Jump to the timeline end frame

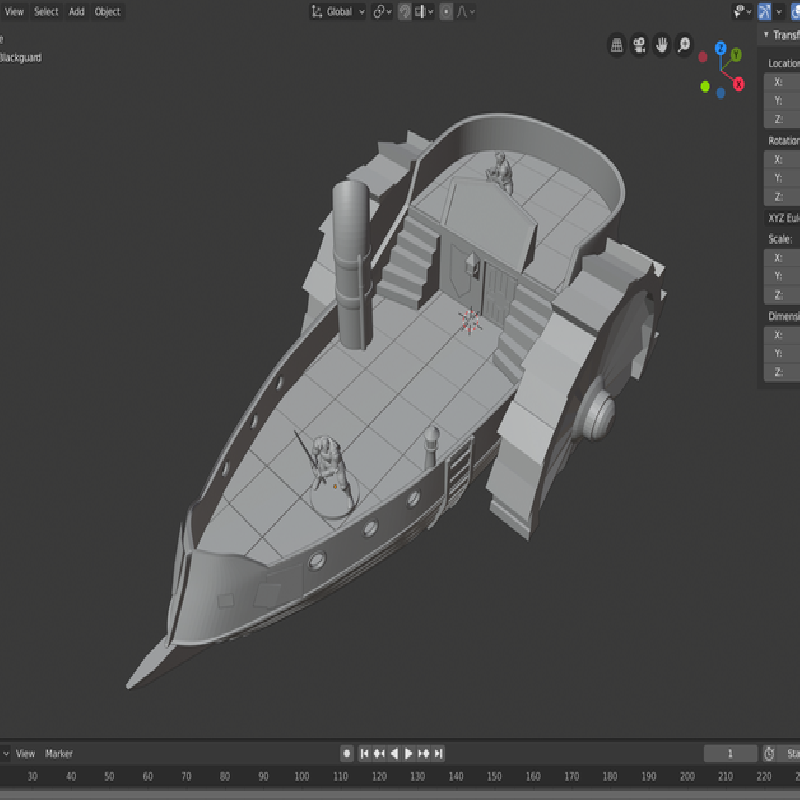[438, 753]
